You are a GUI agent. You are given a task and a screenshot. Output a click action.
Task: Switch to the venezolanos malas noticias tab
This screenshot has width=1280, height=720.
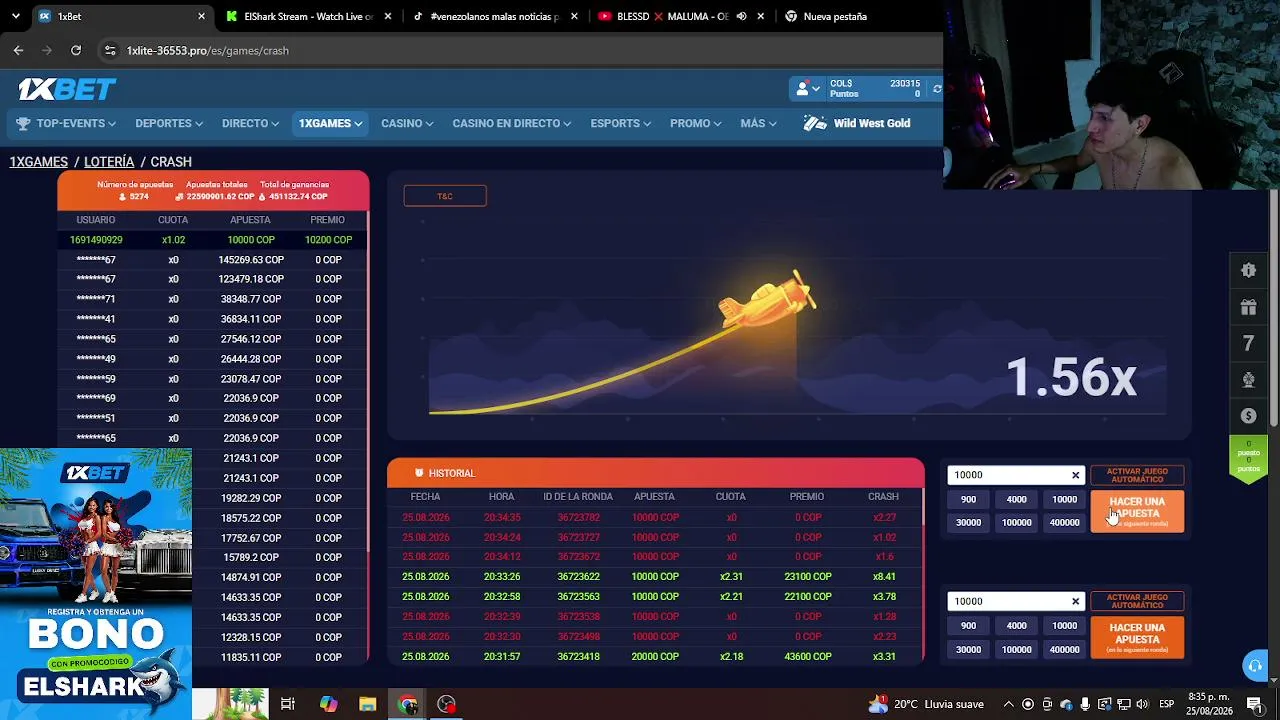[x=490, y=16]
